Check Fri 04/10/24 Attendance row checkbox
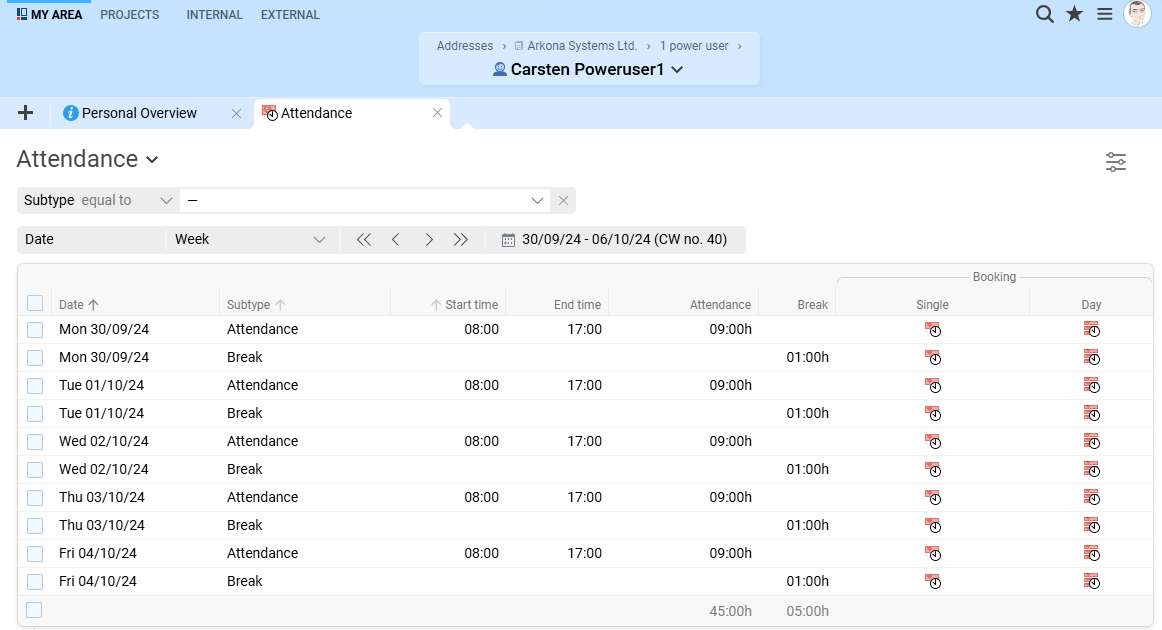This screenshot has width=1162, height=630. click(35, 554)
